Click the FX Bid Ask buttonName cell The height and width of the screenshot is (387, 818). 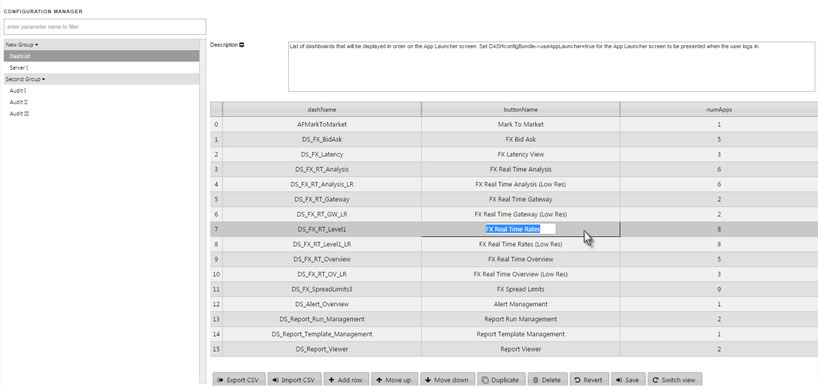521,140
